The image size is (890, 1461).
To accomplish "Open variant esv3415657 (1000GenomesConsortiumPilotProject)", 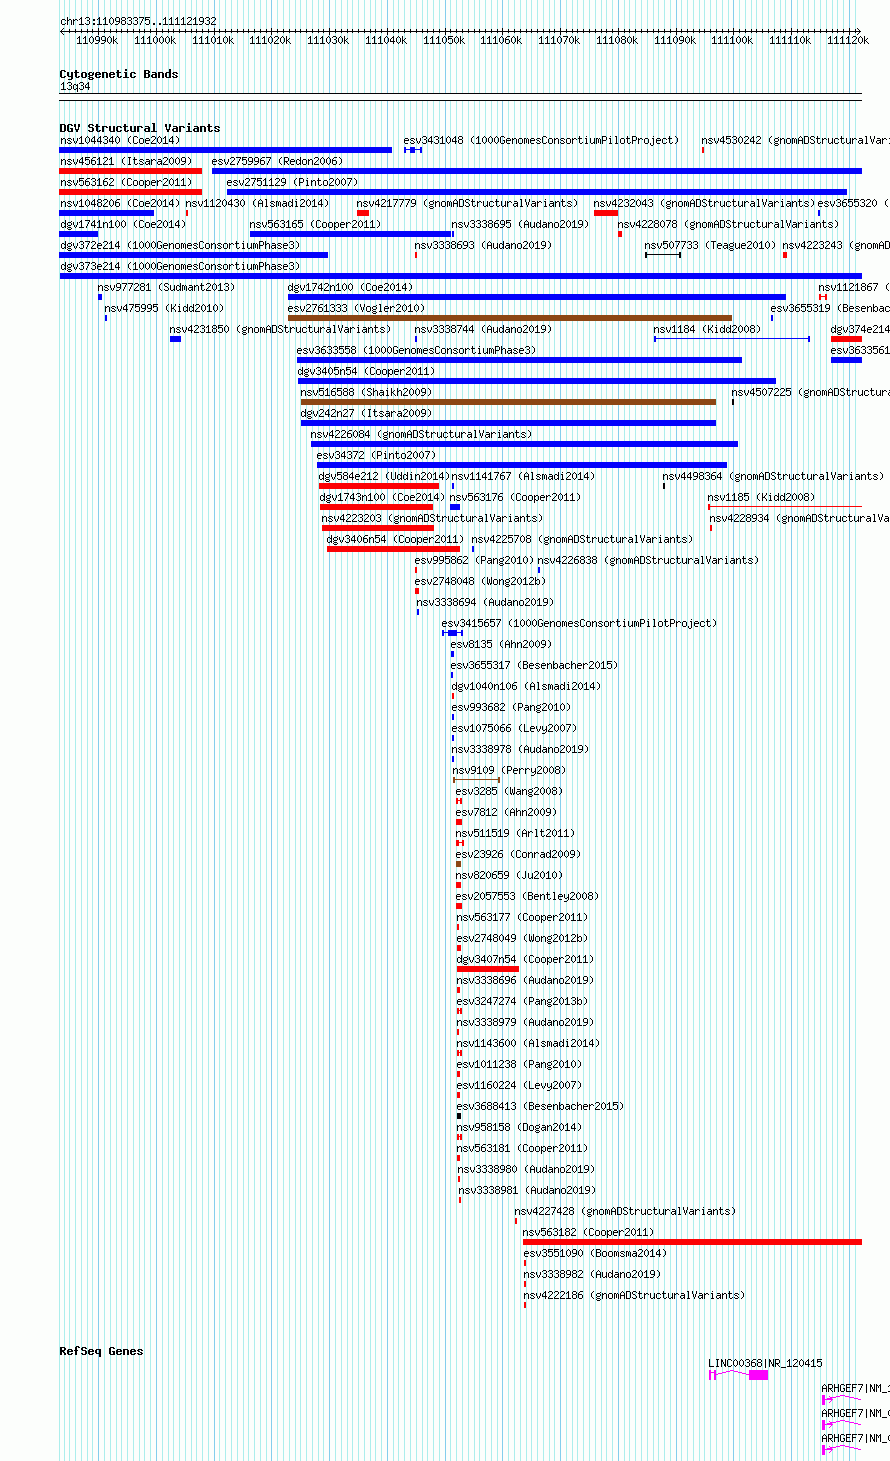I will [580, 623].
